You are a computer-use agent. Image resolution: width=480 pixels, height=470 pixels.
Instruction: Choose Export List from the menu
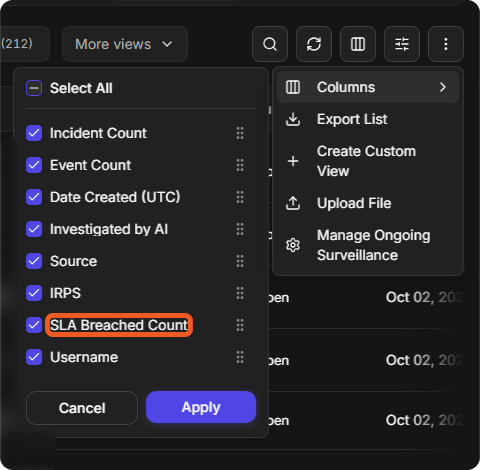click(368, 119)
